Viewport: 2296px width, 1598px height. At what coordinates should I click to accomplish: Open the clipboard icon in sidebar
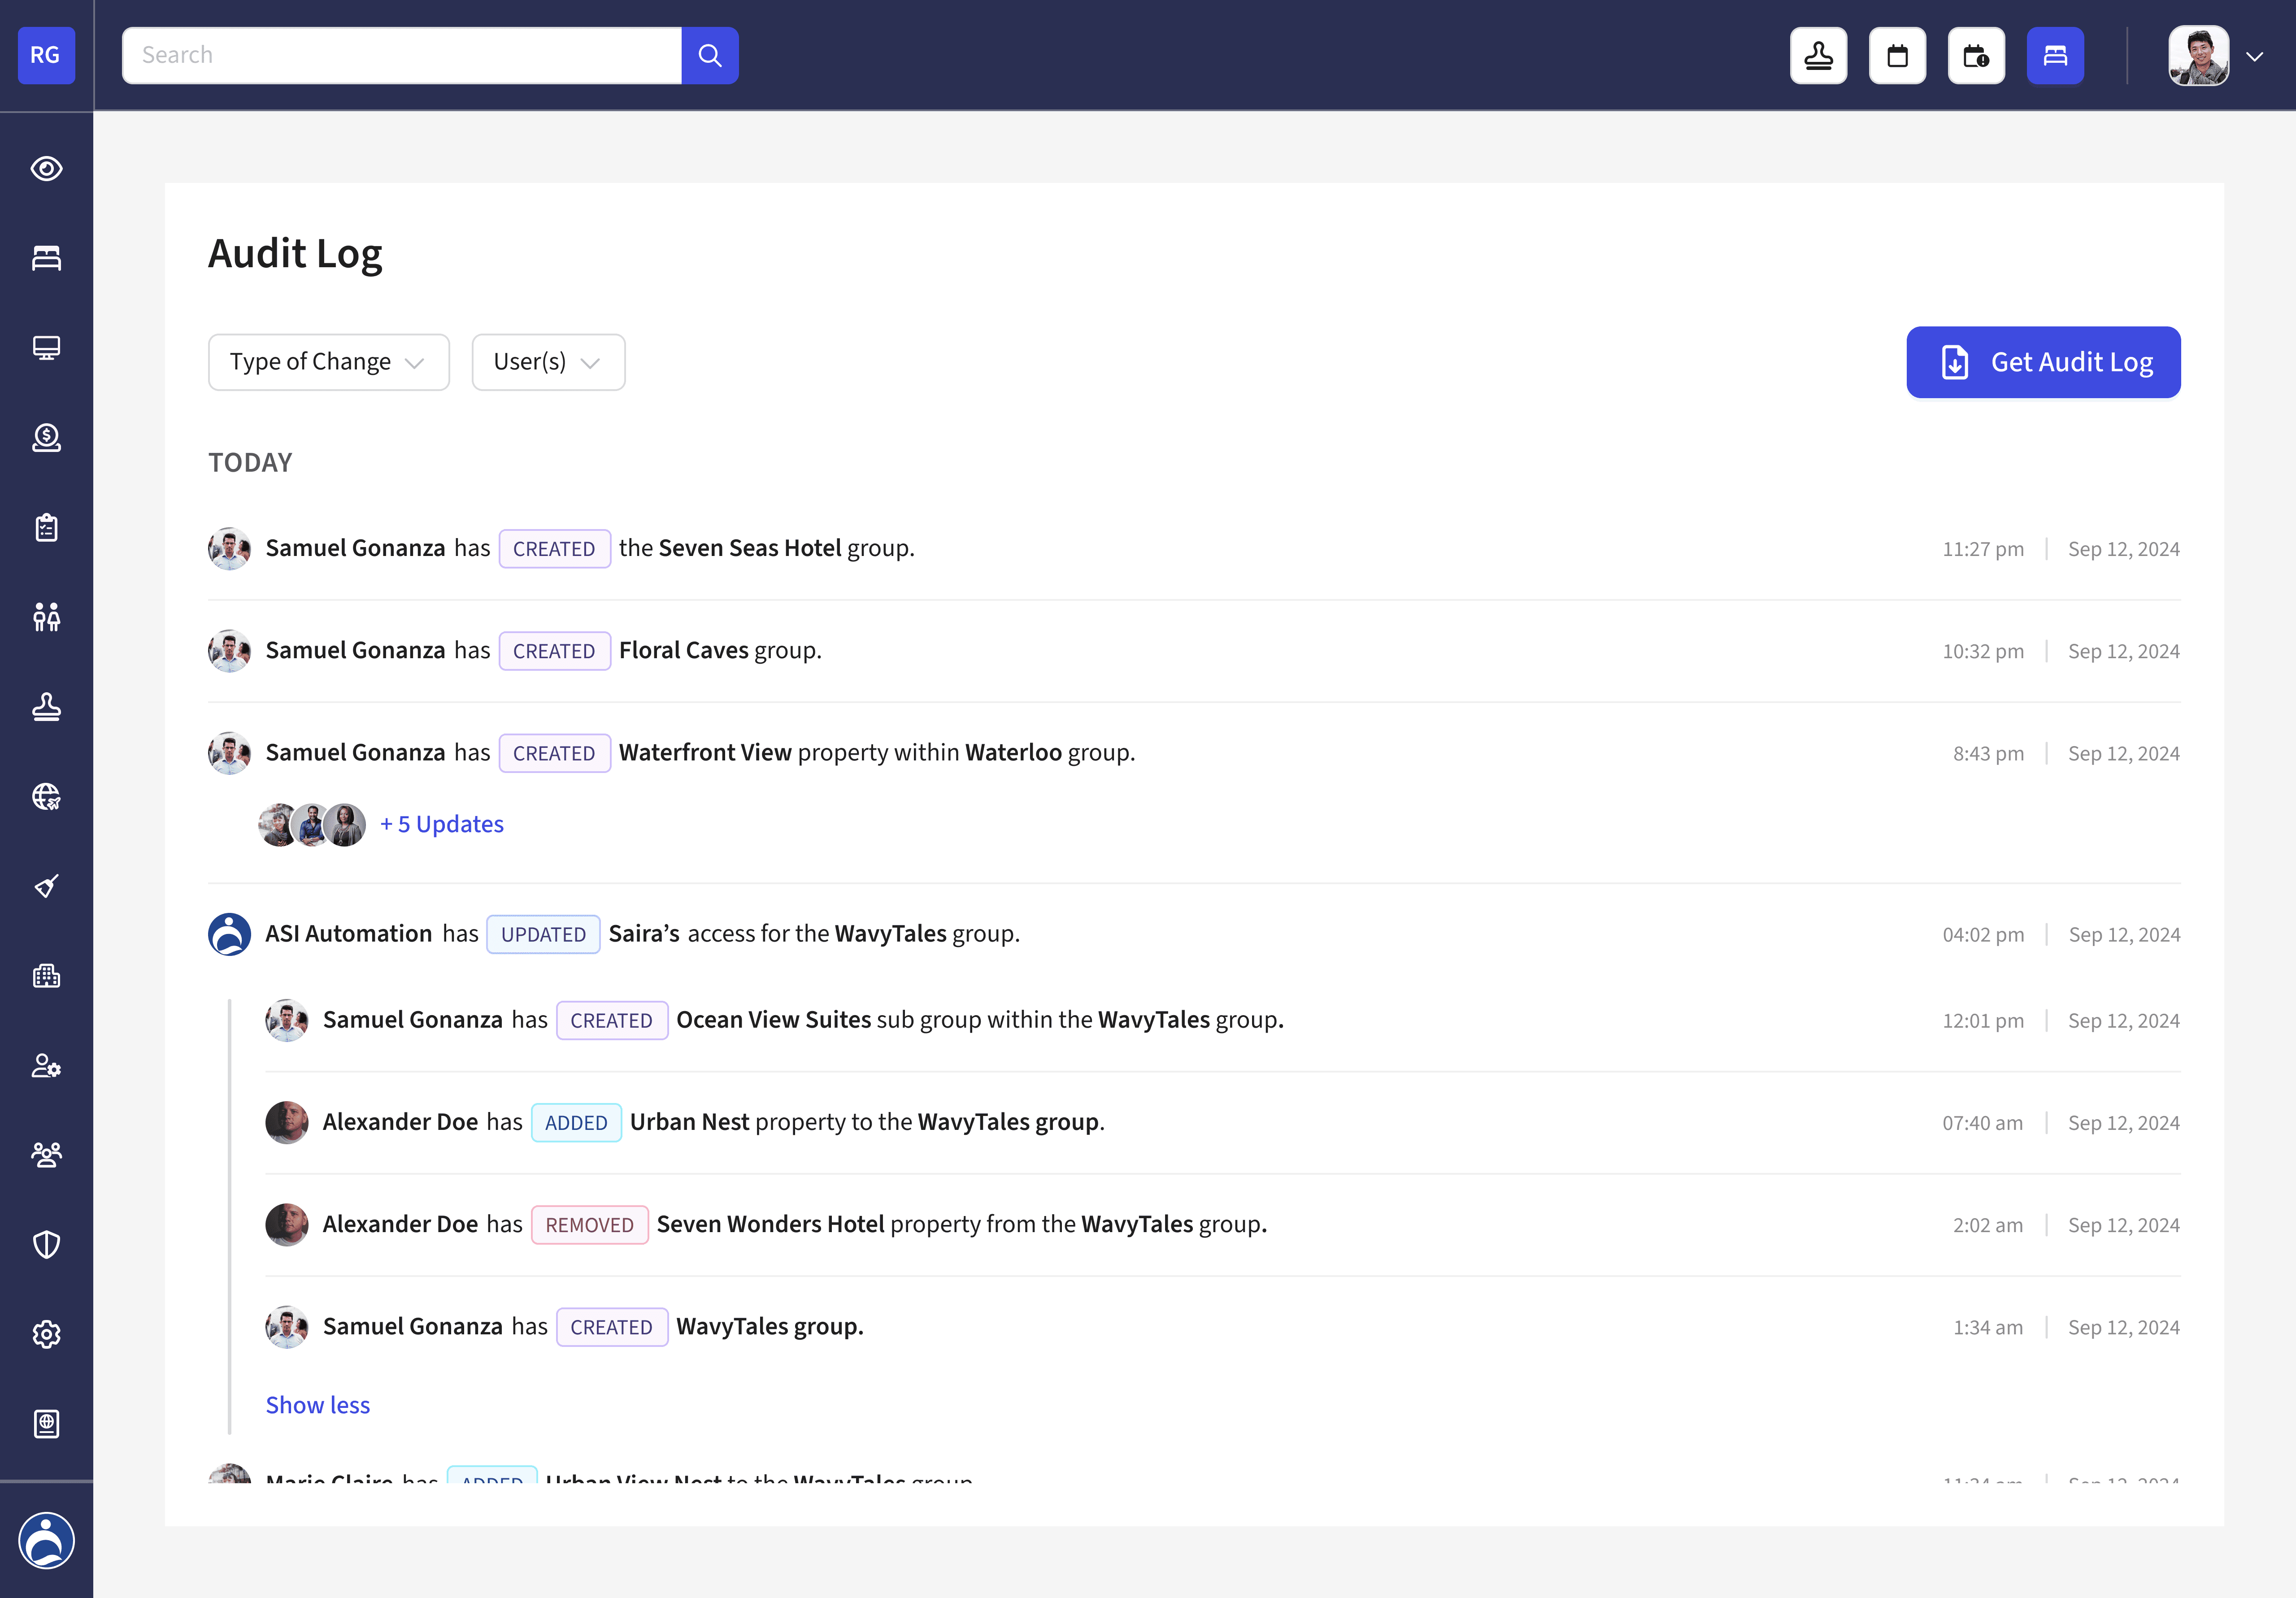(46, 527)
